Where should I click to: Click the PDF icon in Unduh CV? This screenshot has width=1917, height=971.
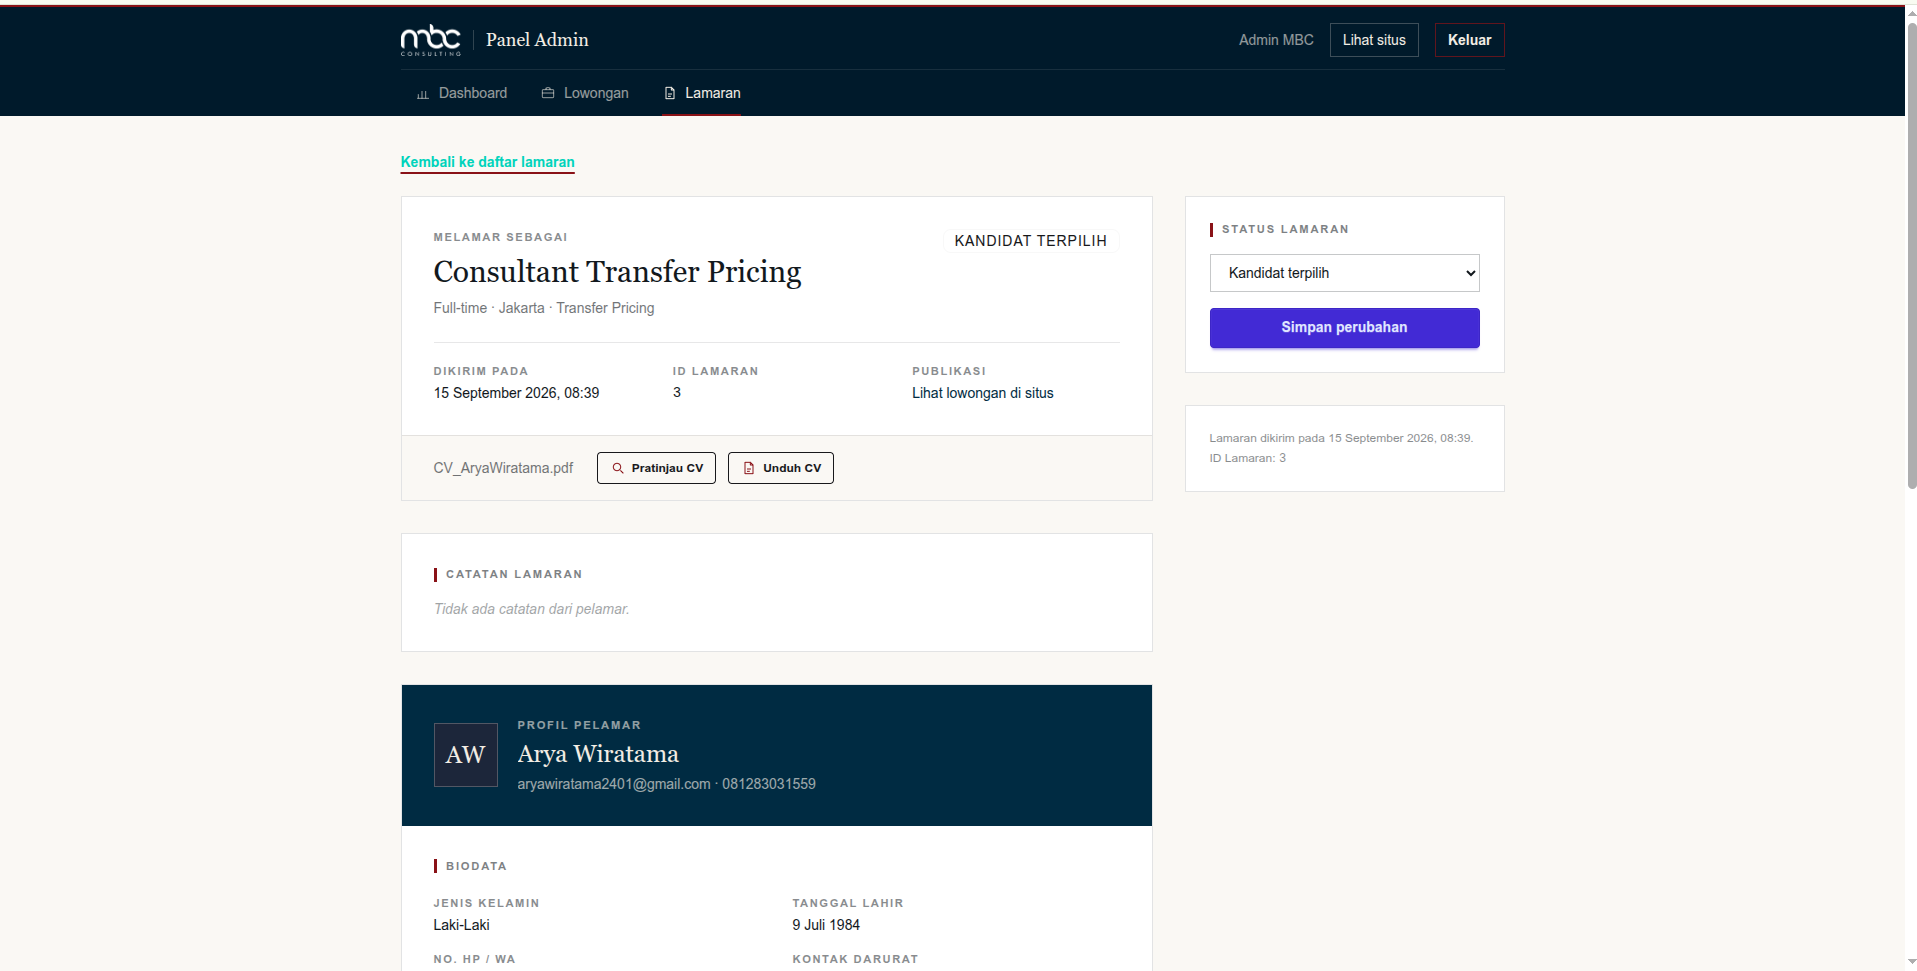749,468
